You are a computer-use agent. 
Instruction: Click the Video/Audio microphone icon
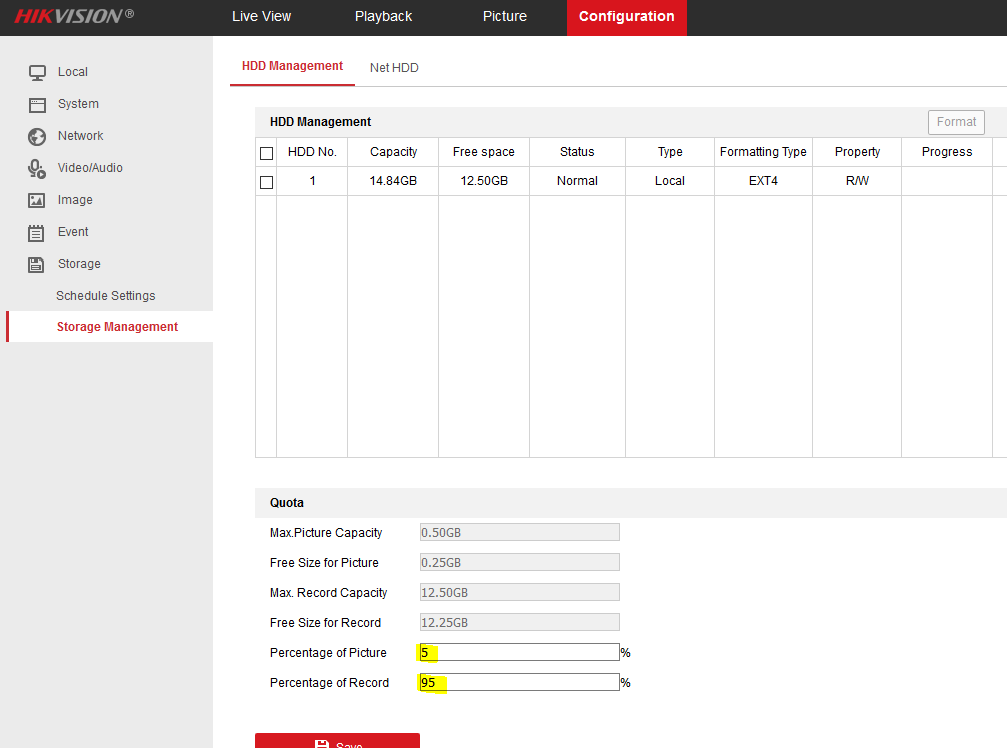pyautogui.click(x=37, y=168)
